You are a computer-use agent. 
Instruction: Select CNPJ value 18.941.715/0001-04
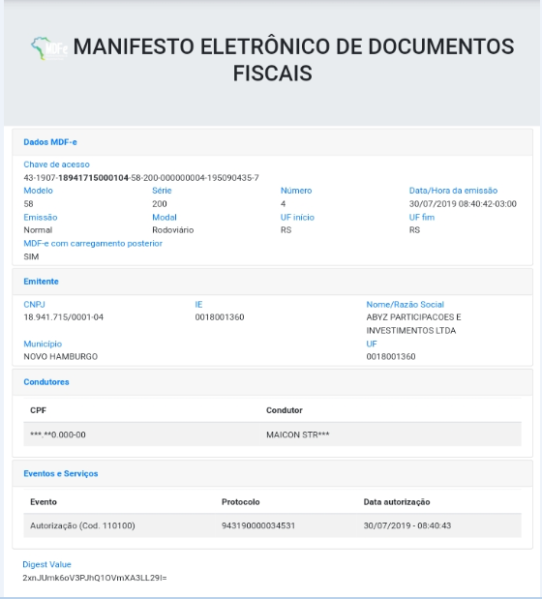[63, 317]
